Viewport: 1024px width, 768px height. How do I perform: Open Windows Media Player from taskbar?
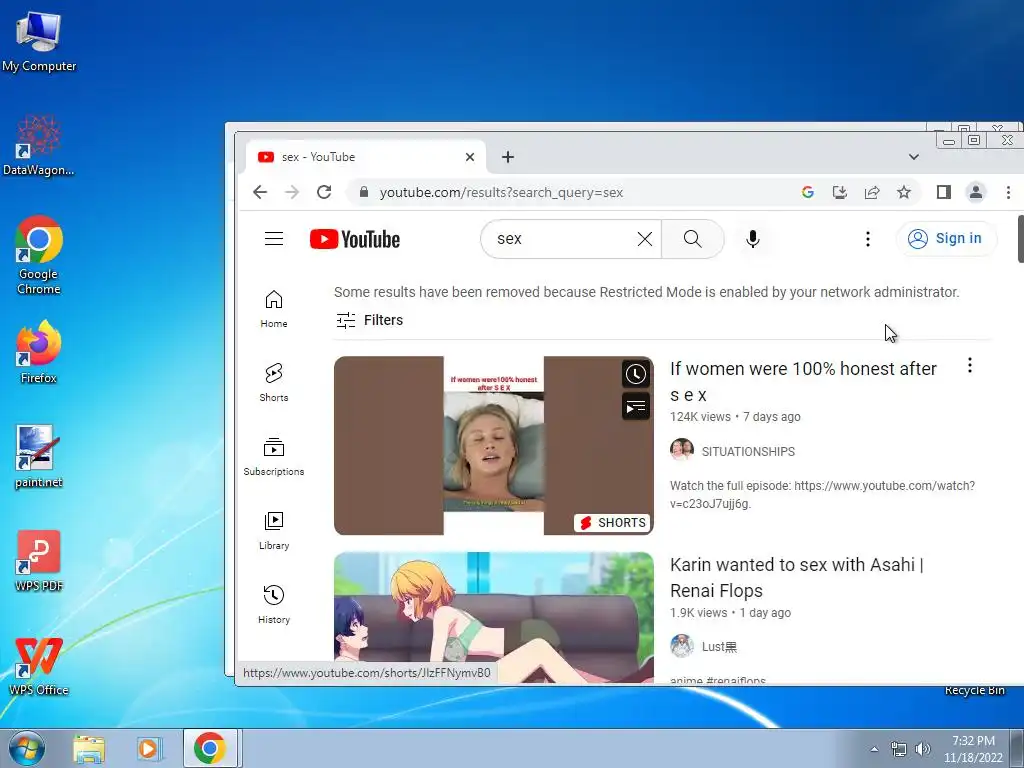click(149, 748)
